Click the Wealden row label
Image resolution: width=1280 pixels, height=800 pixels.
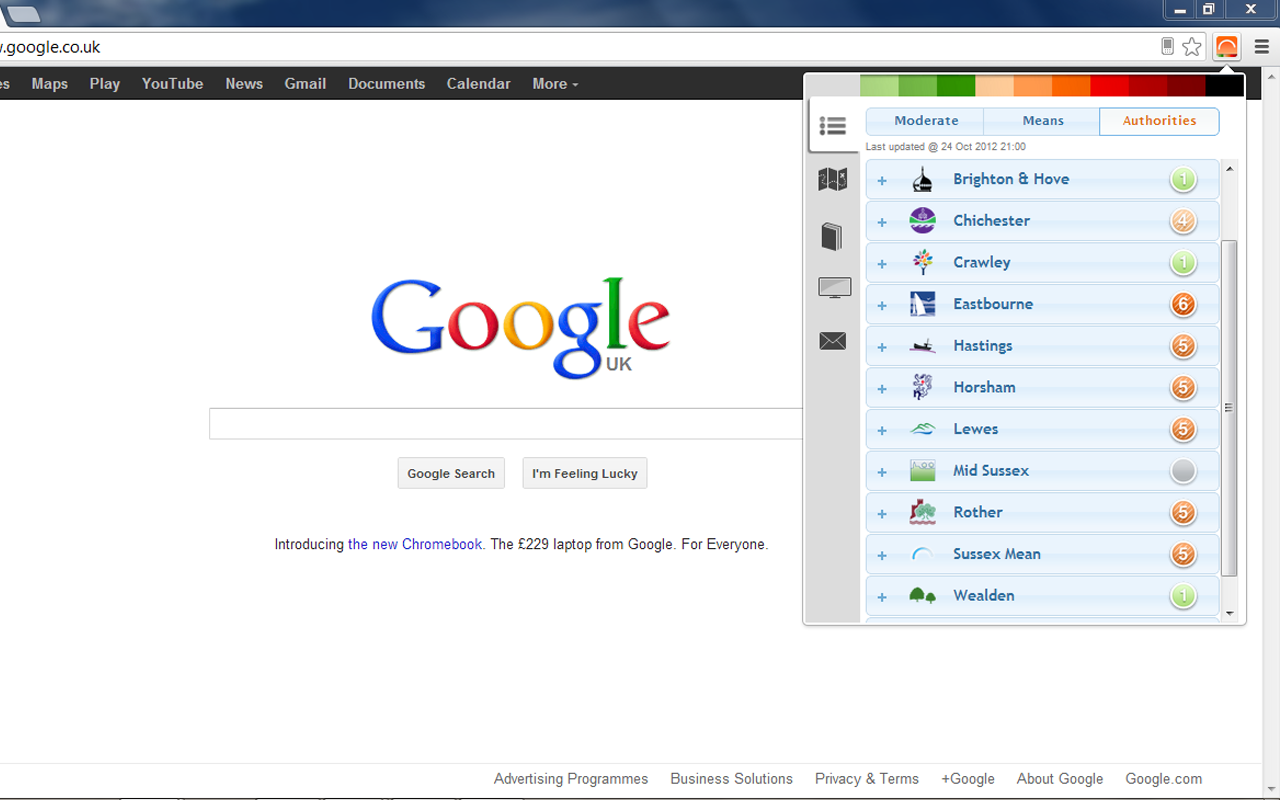(983, 596)
